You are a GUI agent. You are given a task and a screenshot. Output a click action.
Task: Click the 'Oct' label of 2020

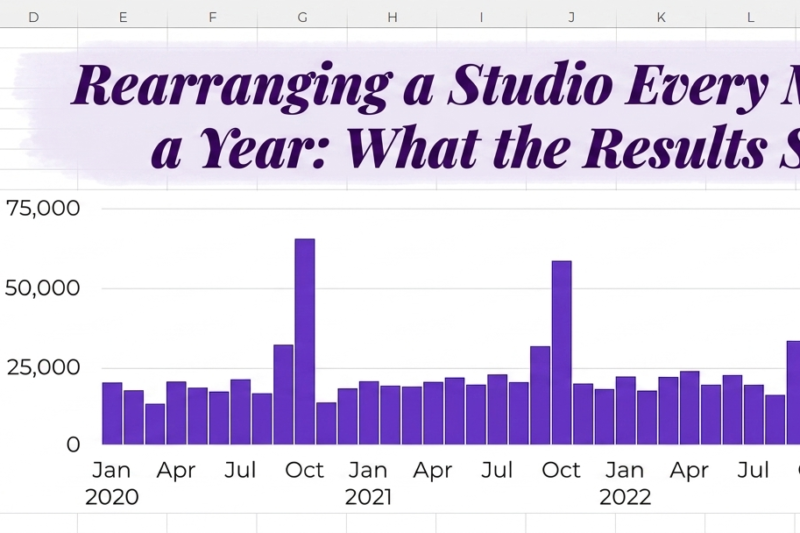[304, 470]
